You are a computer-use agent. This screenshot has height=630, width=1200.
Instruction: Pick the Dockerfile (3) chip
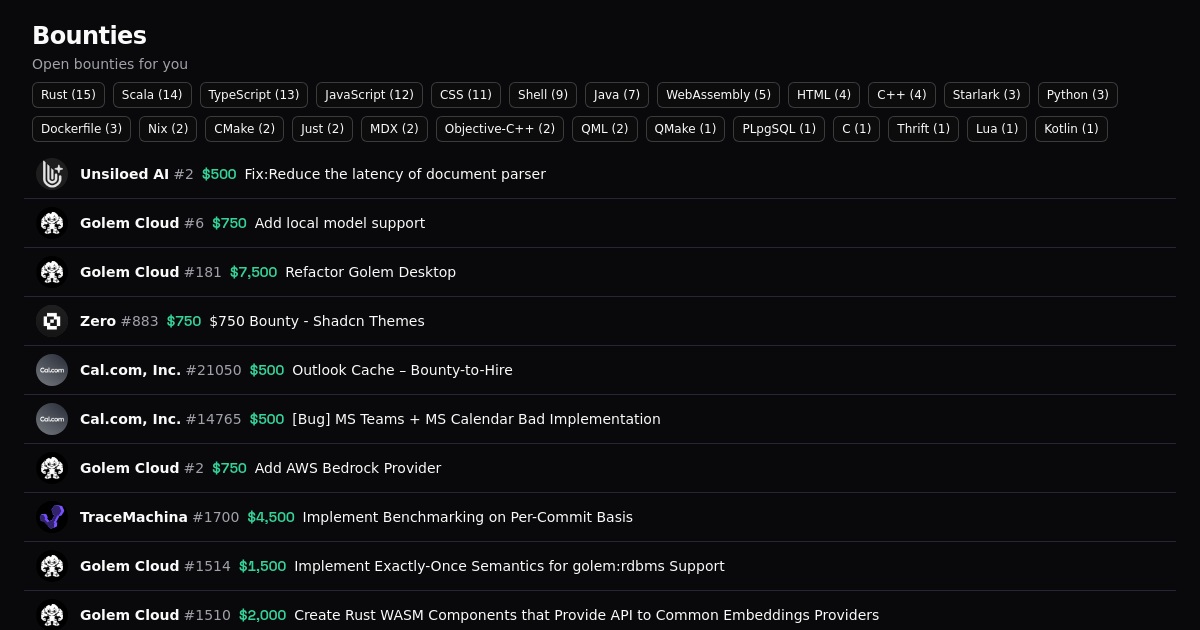(x=81, y=129)
